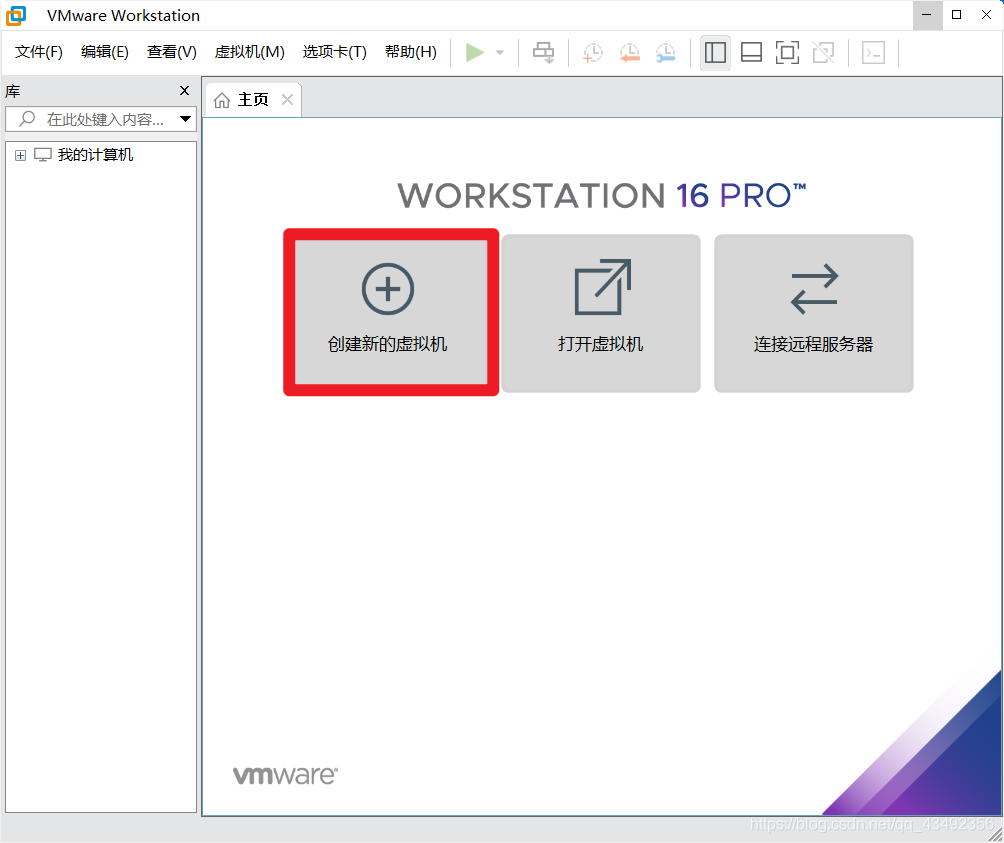Close the 库 library panel
The image size is (1004, 843).
click(184, 91)
